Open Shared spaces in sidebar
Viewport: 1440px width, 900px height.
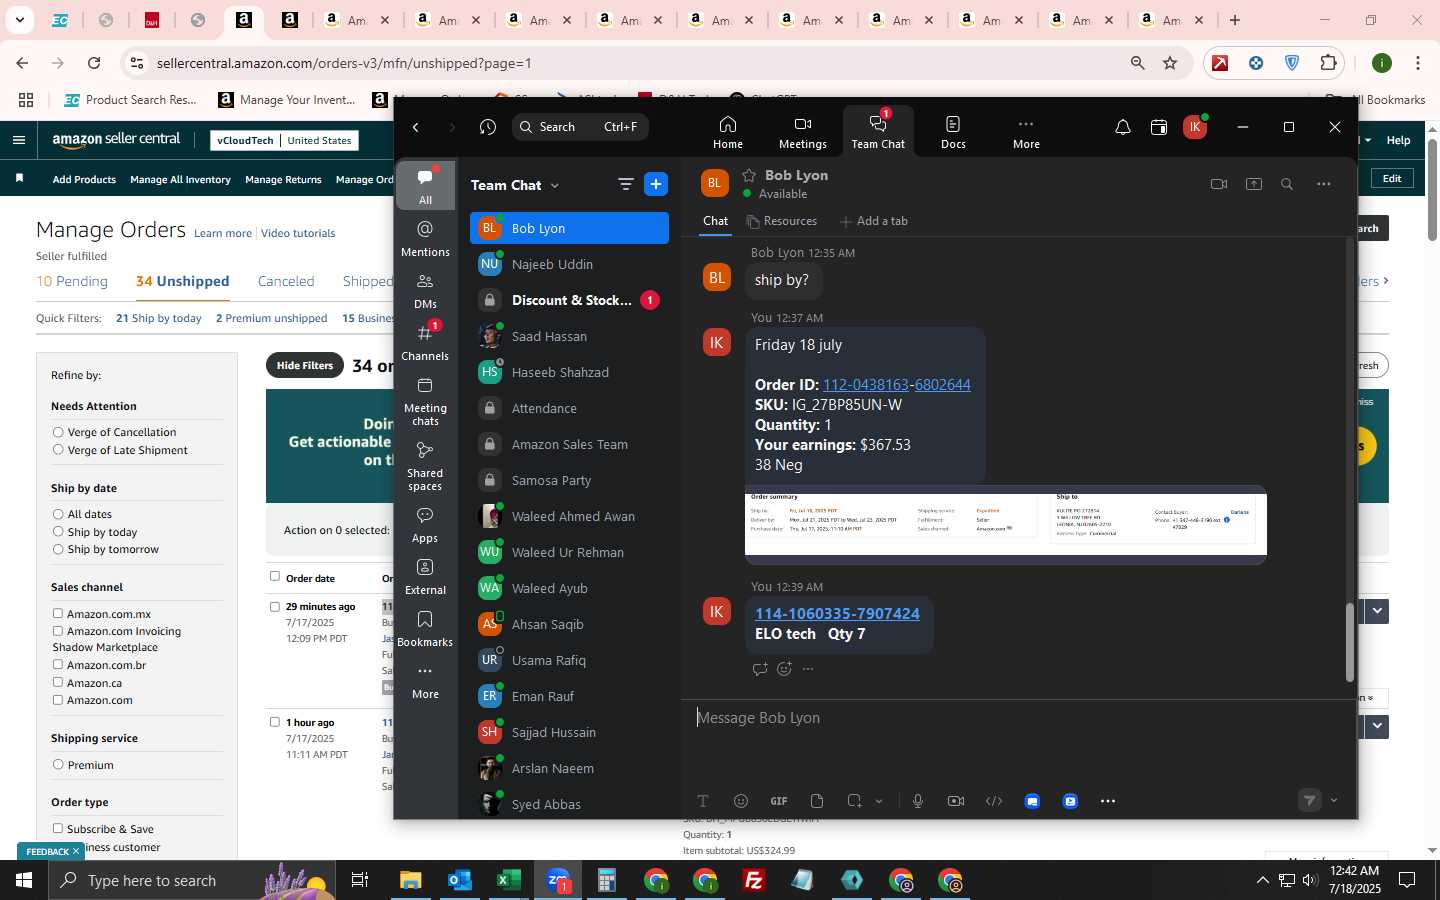[425, 466]
